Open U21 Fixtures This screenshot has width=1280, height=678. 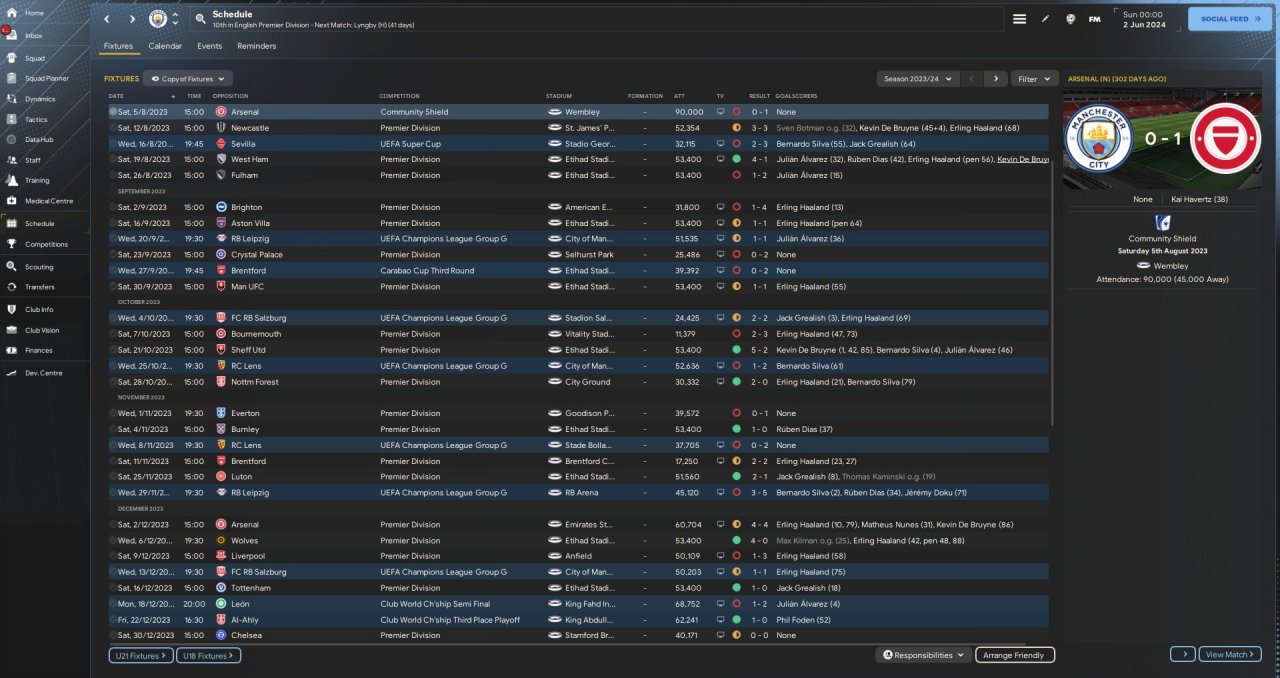point(140,655)
